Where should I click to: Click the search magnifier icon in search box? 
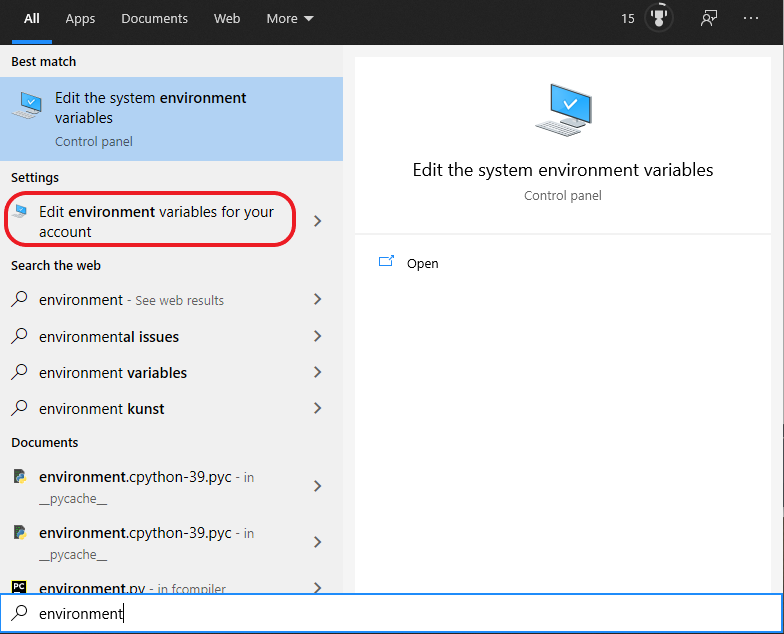click(19, 613)
